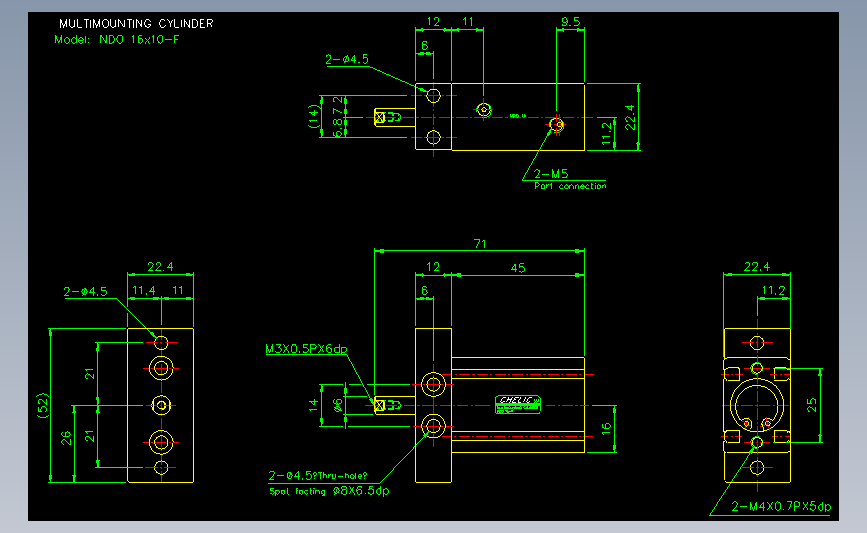Select the Model NDO 16x10-F label
This screenshot has width=867, height=533.
117,40
